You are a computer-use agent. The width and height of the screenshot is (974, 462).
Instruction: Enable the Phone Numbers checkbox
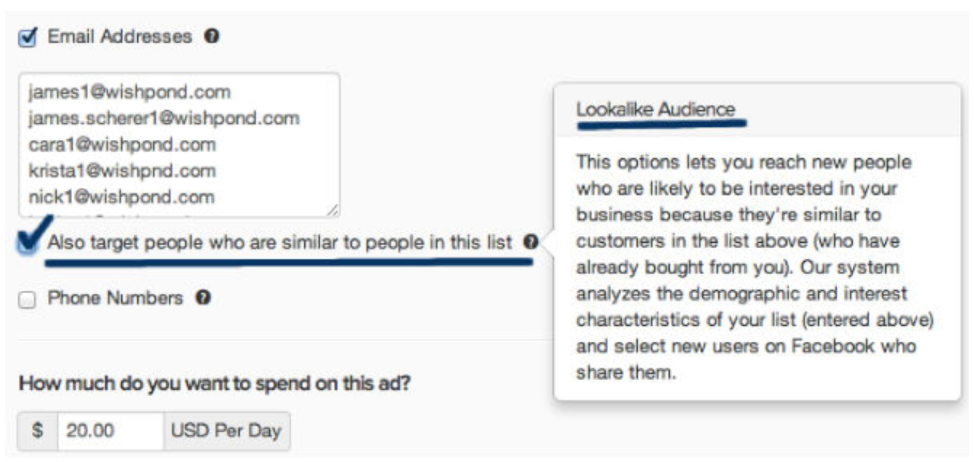pyautogui.click(x=28, y=299)
